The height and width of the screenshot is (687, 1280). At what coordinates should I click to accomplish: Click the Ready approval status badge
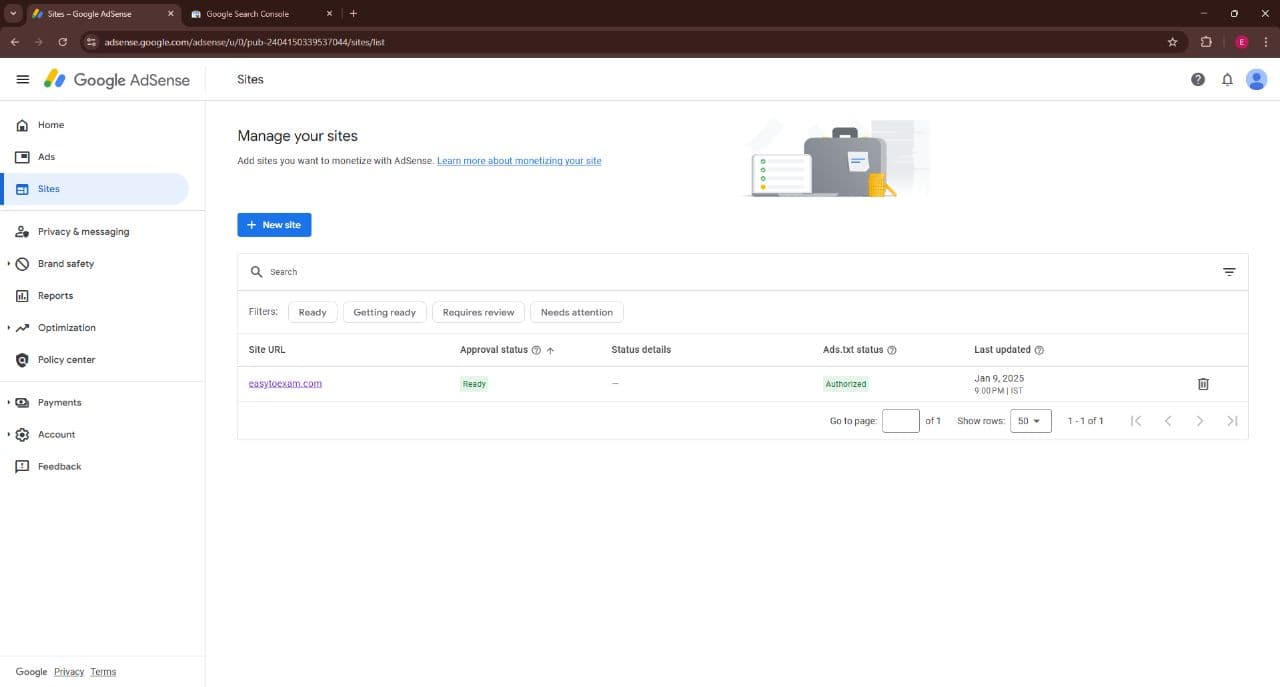pyautogui.click(x=474, y=384)
